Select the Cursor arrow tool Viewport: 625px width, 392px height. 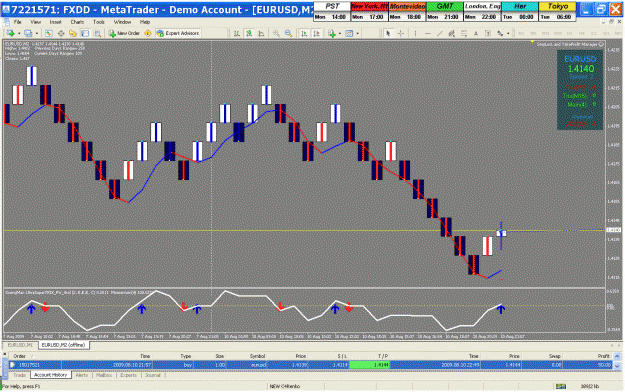click(388, 33)
